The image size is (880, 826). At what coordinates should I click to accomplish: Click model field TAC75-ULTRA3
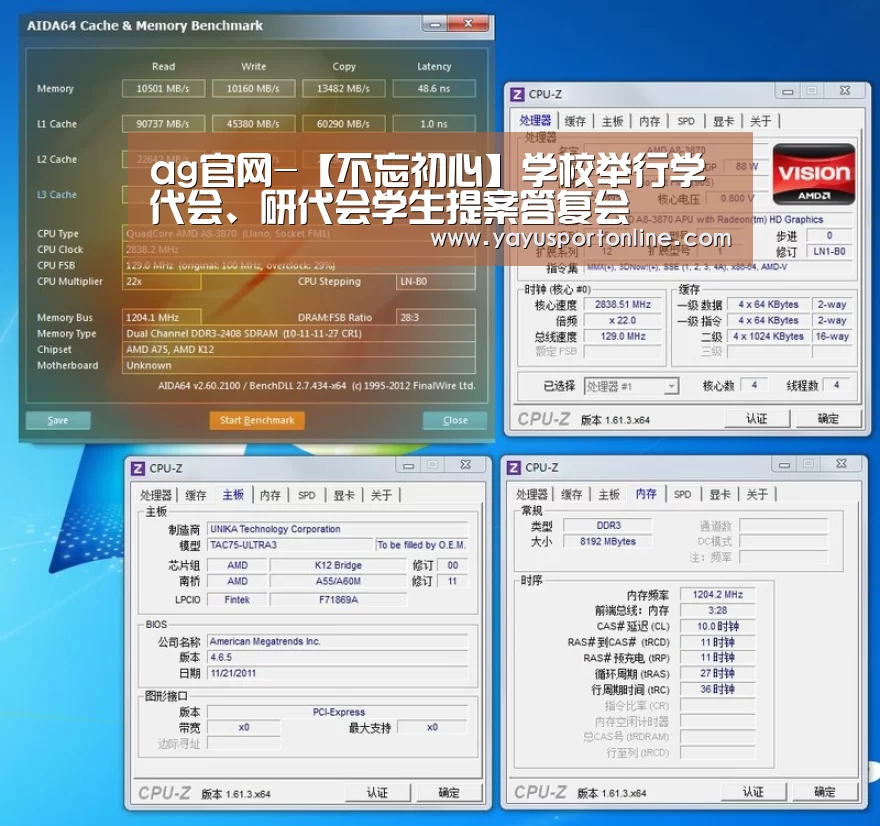(290, 545)
